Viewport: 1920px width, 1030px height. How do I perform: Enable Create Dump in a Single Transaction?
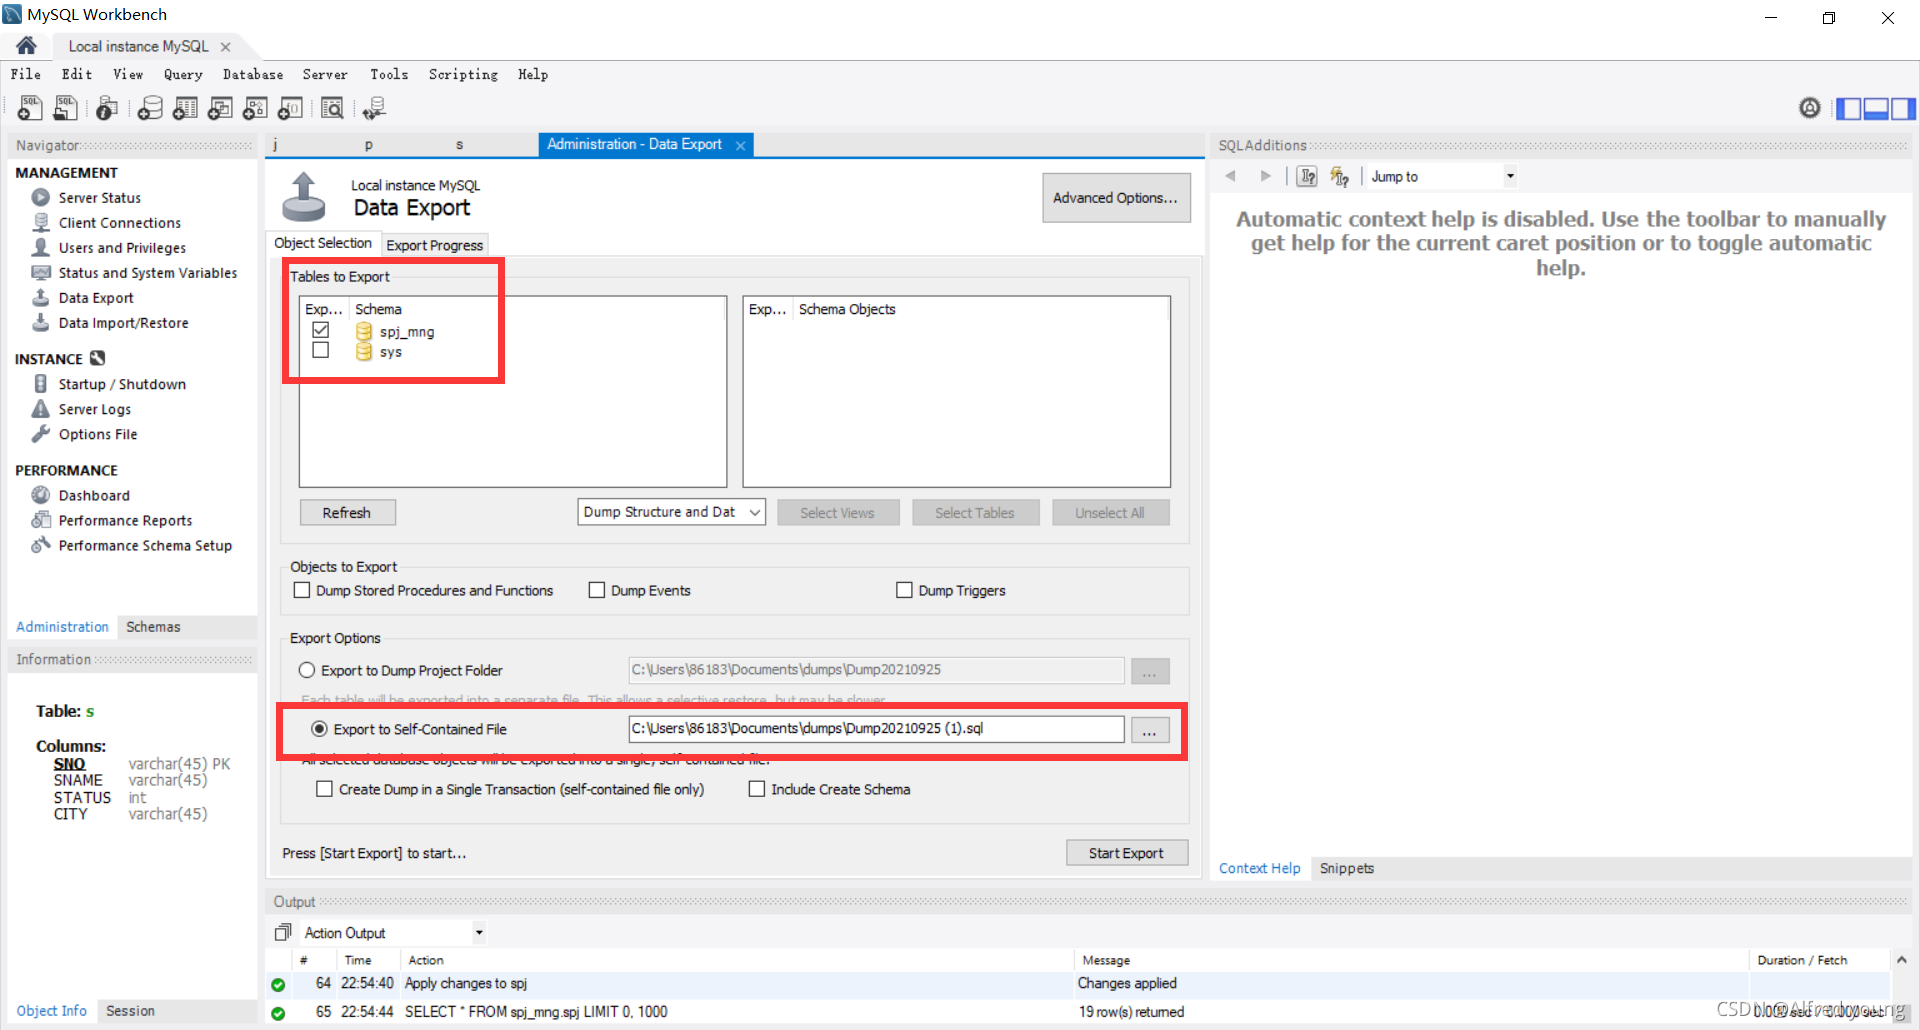(324, 789)
